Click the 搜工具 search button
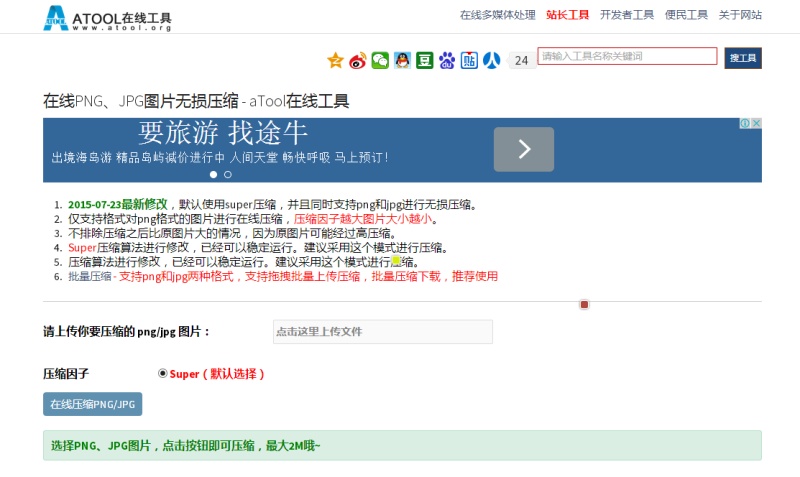This screenshot has height=477, width=800. coord(743,58)
